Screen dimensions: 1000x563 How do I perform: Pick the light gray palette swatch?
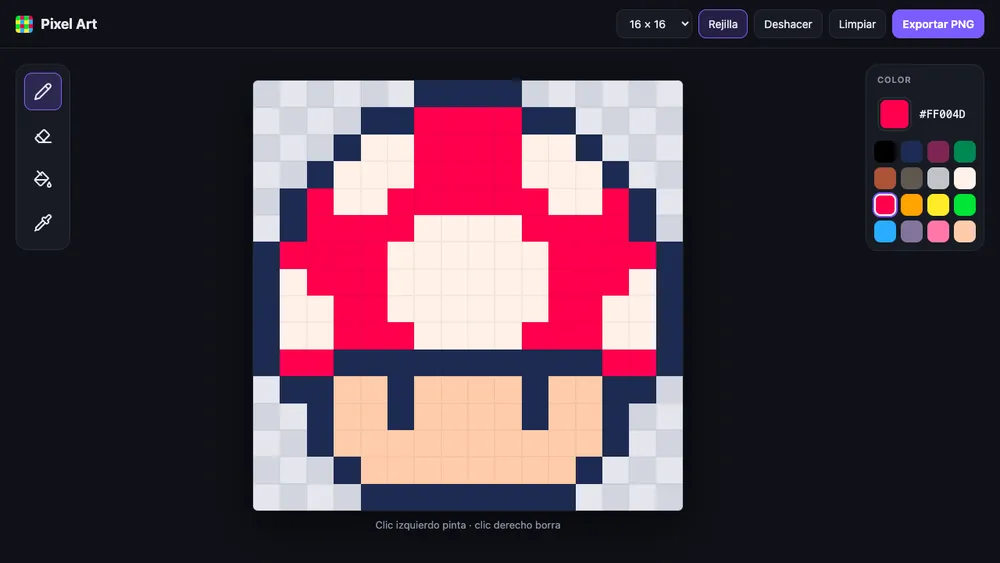[x=938, y=179]
